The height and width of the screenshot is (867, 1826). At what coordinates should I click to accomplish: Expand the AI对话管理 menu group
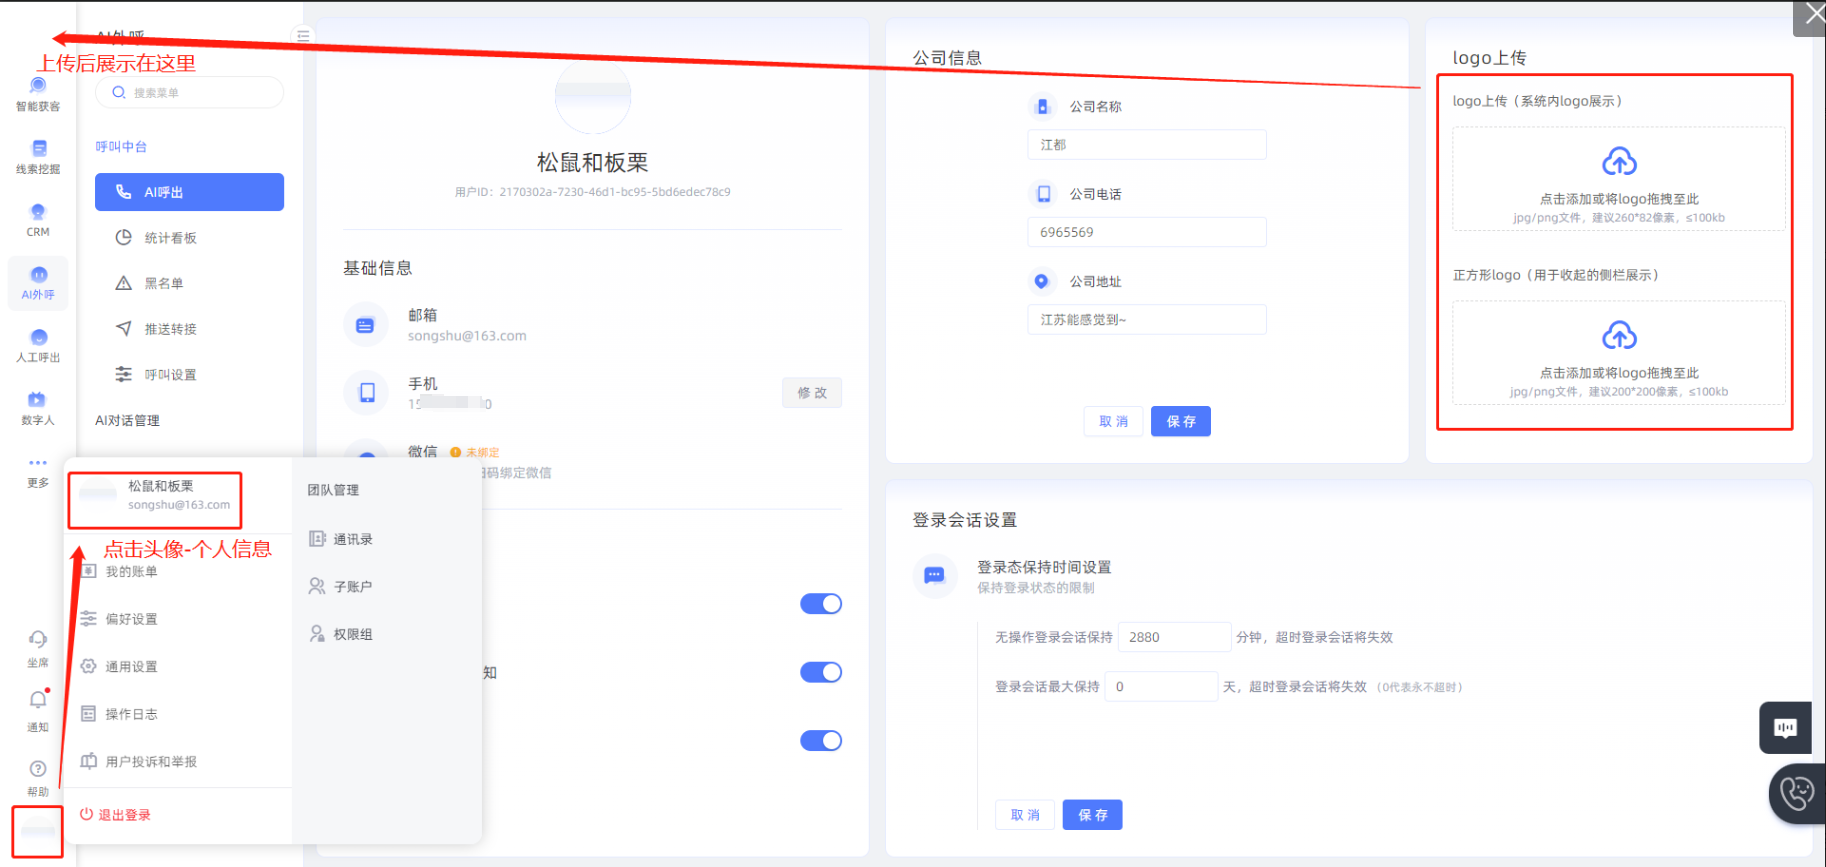pyautogui.click(x=128, y=421)
